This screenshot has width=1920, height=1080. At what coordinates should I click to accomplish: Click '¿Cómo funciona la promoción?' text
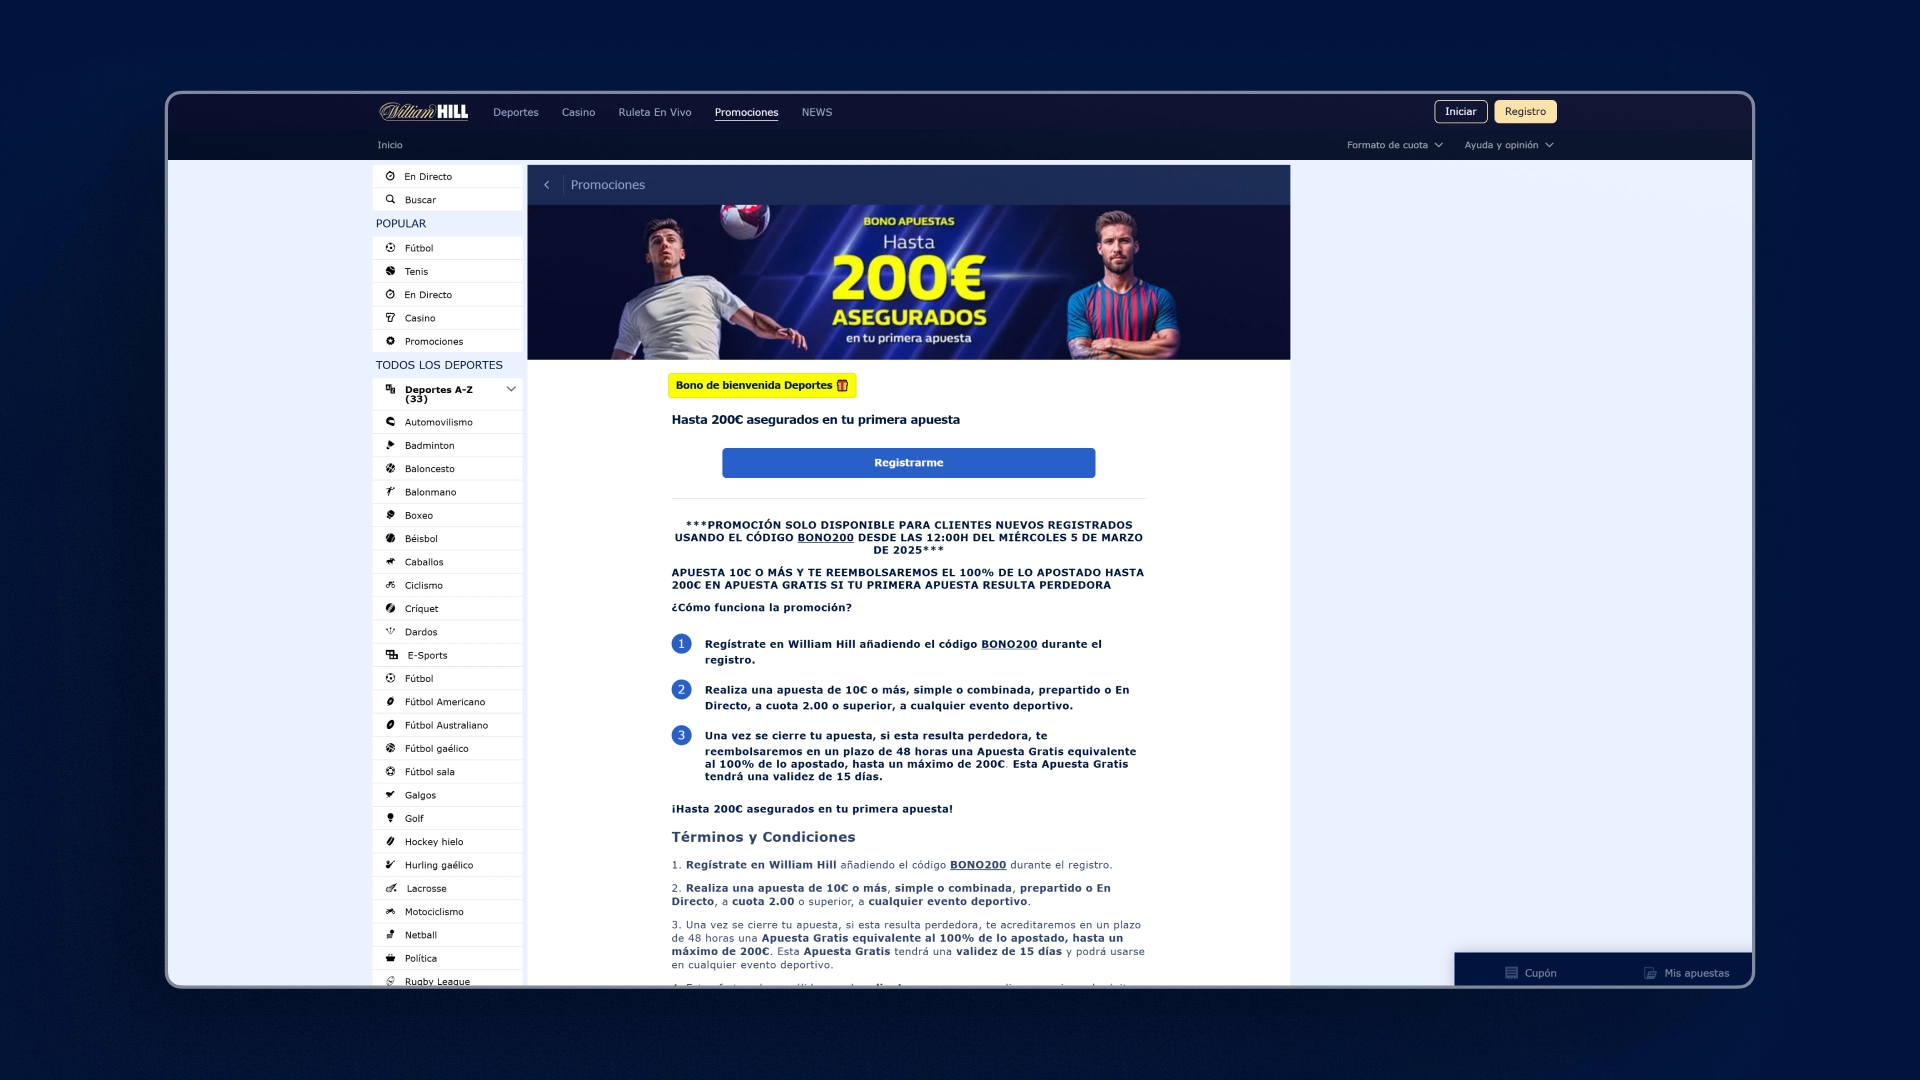click(x=761, y=608)
